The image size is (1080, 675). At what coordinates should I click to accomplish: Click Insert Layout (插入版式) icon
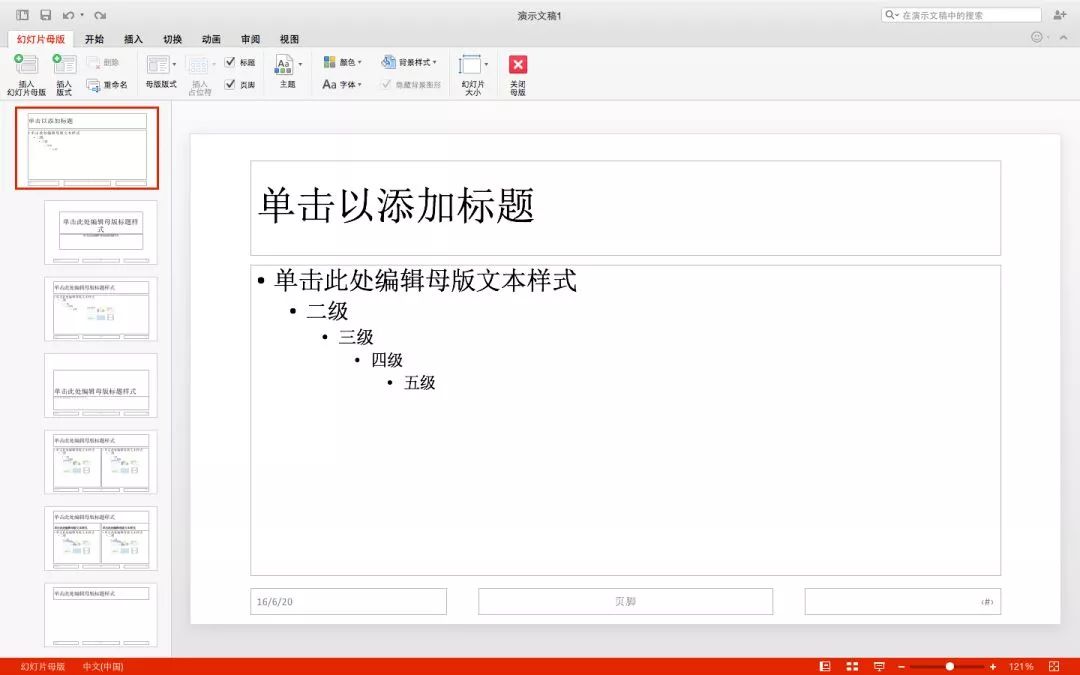click(x=64, y=65)
